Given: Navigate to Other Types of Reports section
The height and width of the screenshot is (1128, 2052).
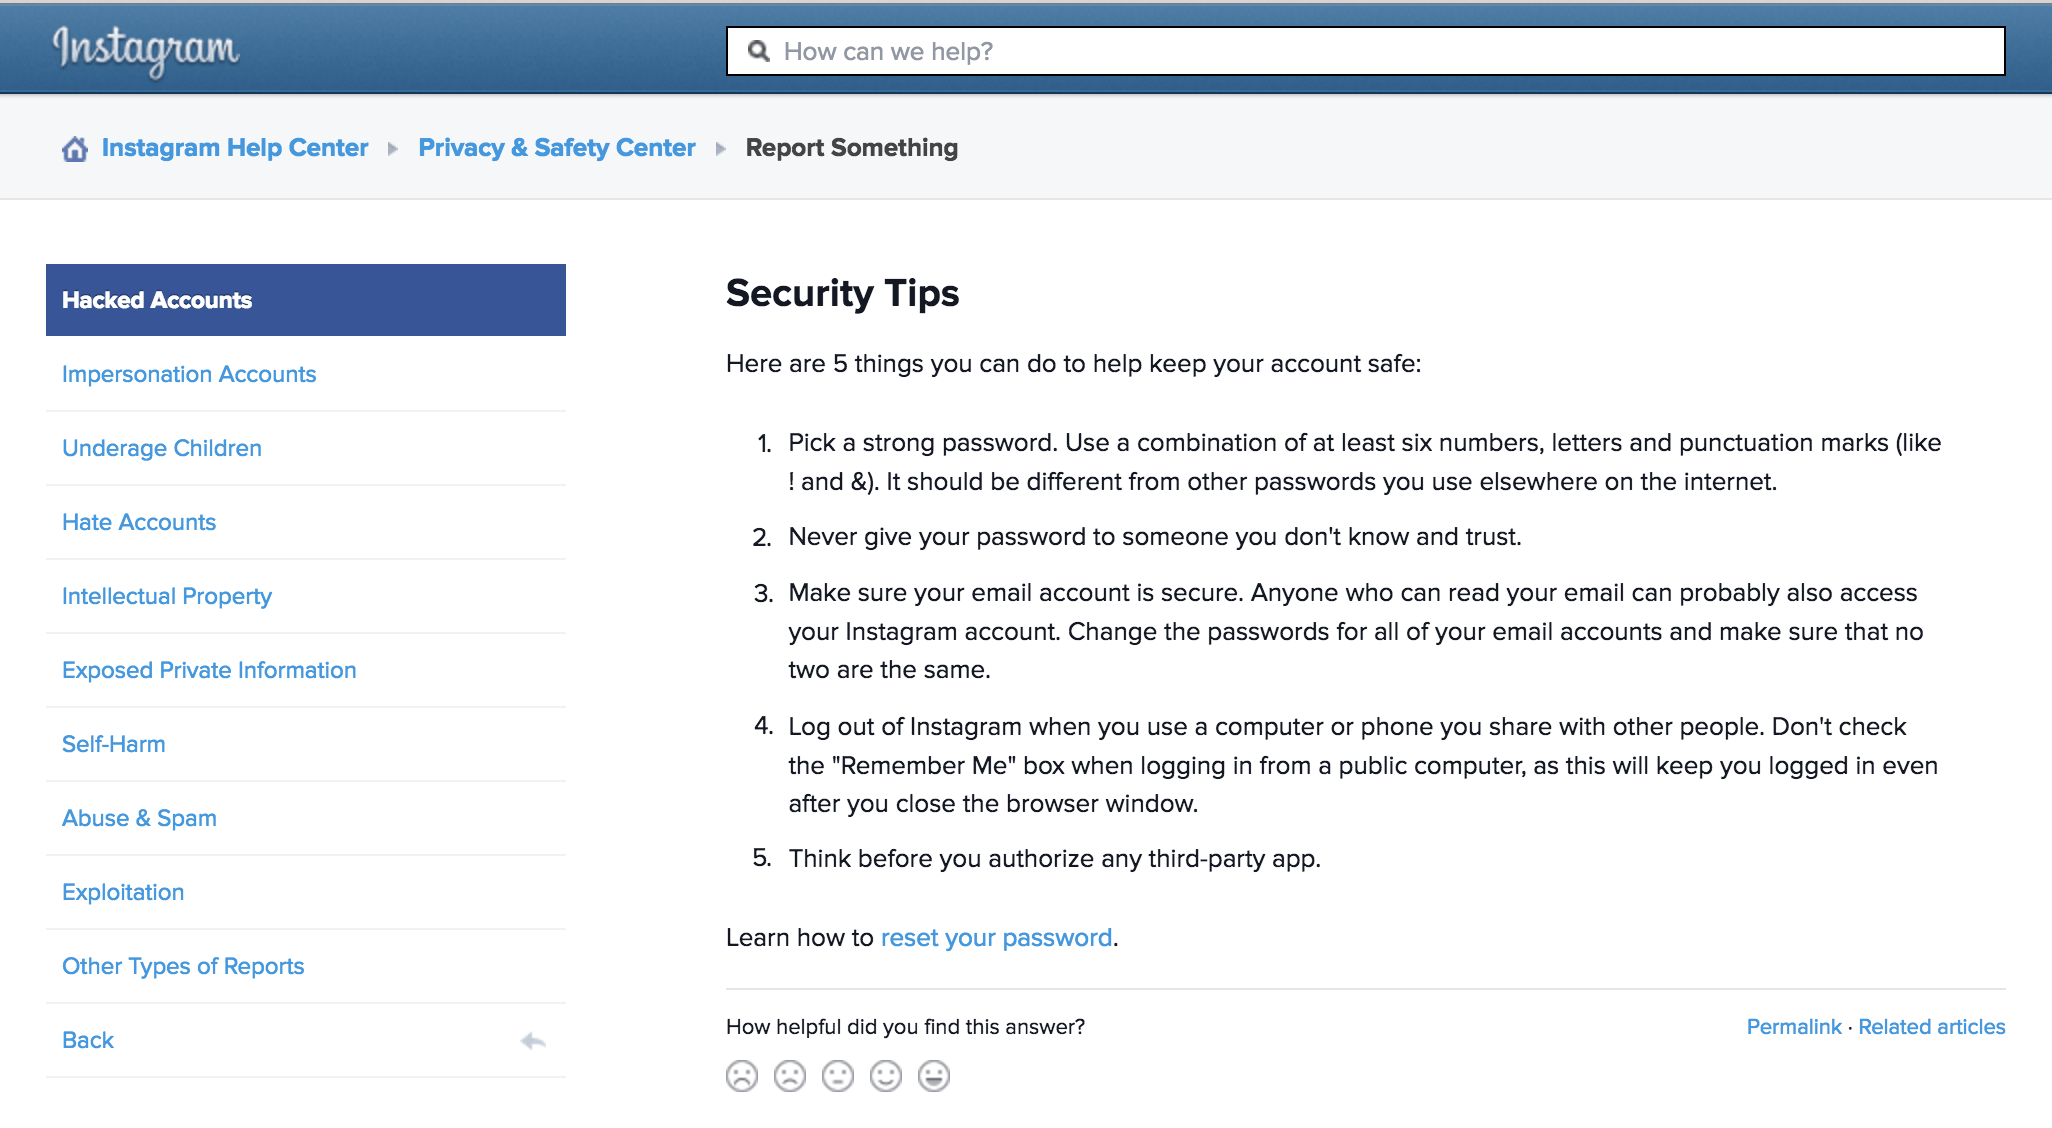Looking at the screenshot, I should tap(182, 964).
